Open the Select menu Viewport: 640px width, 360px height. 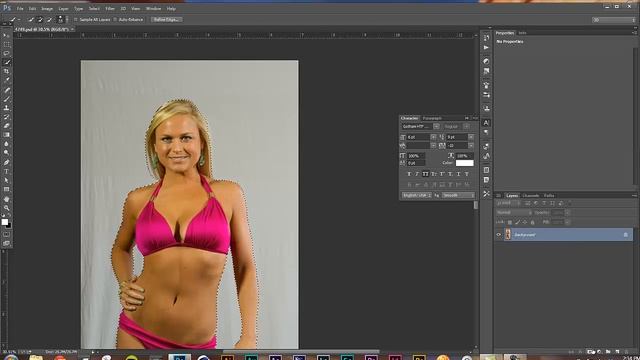click(94, 9)
